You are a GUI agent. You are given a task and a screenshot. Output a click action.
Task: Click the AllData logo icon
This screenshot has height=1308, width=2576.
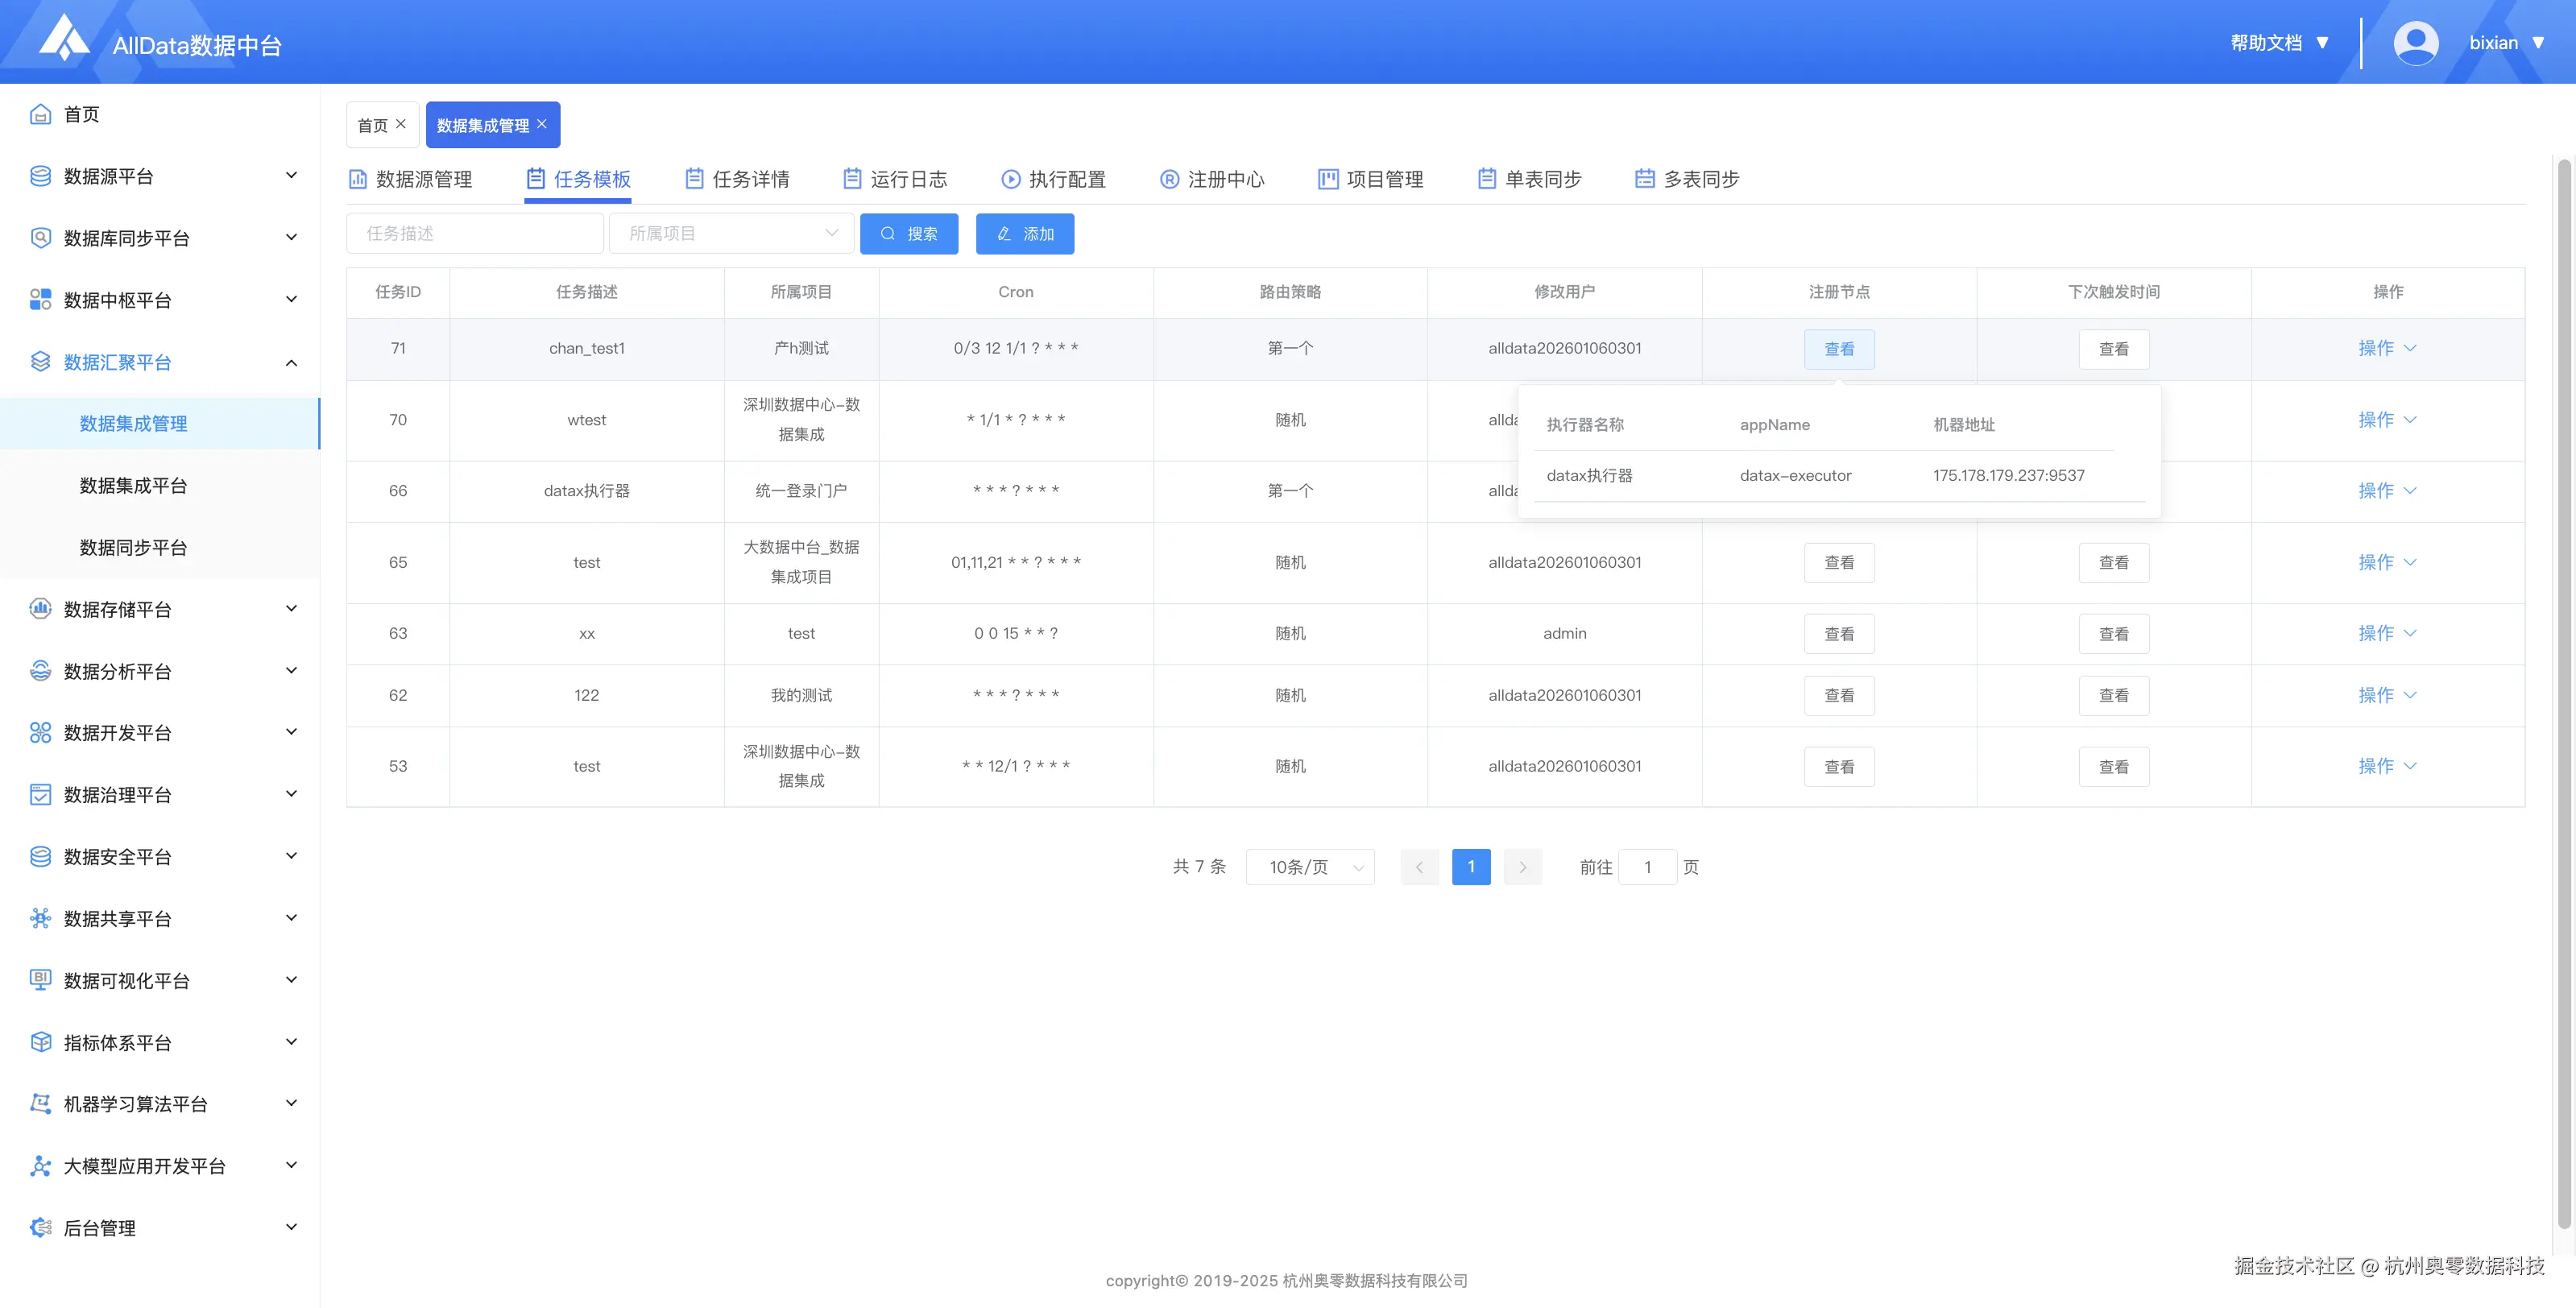(x=64, y=38)
